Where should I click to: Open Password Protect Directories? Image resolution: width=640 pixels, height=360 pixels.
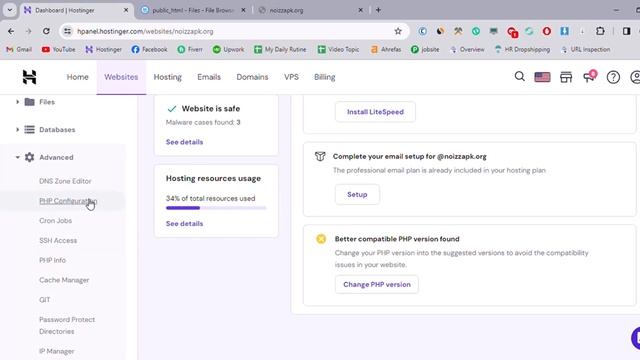click(67, 325)
